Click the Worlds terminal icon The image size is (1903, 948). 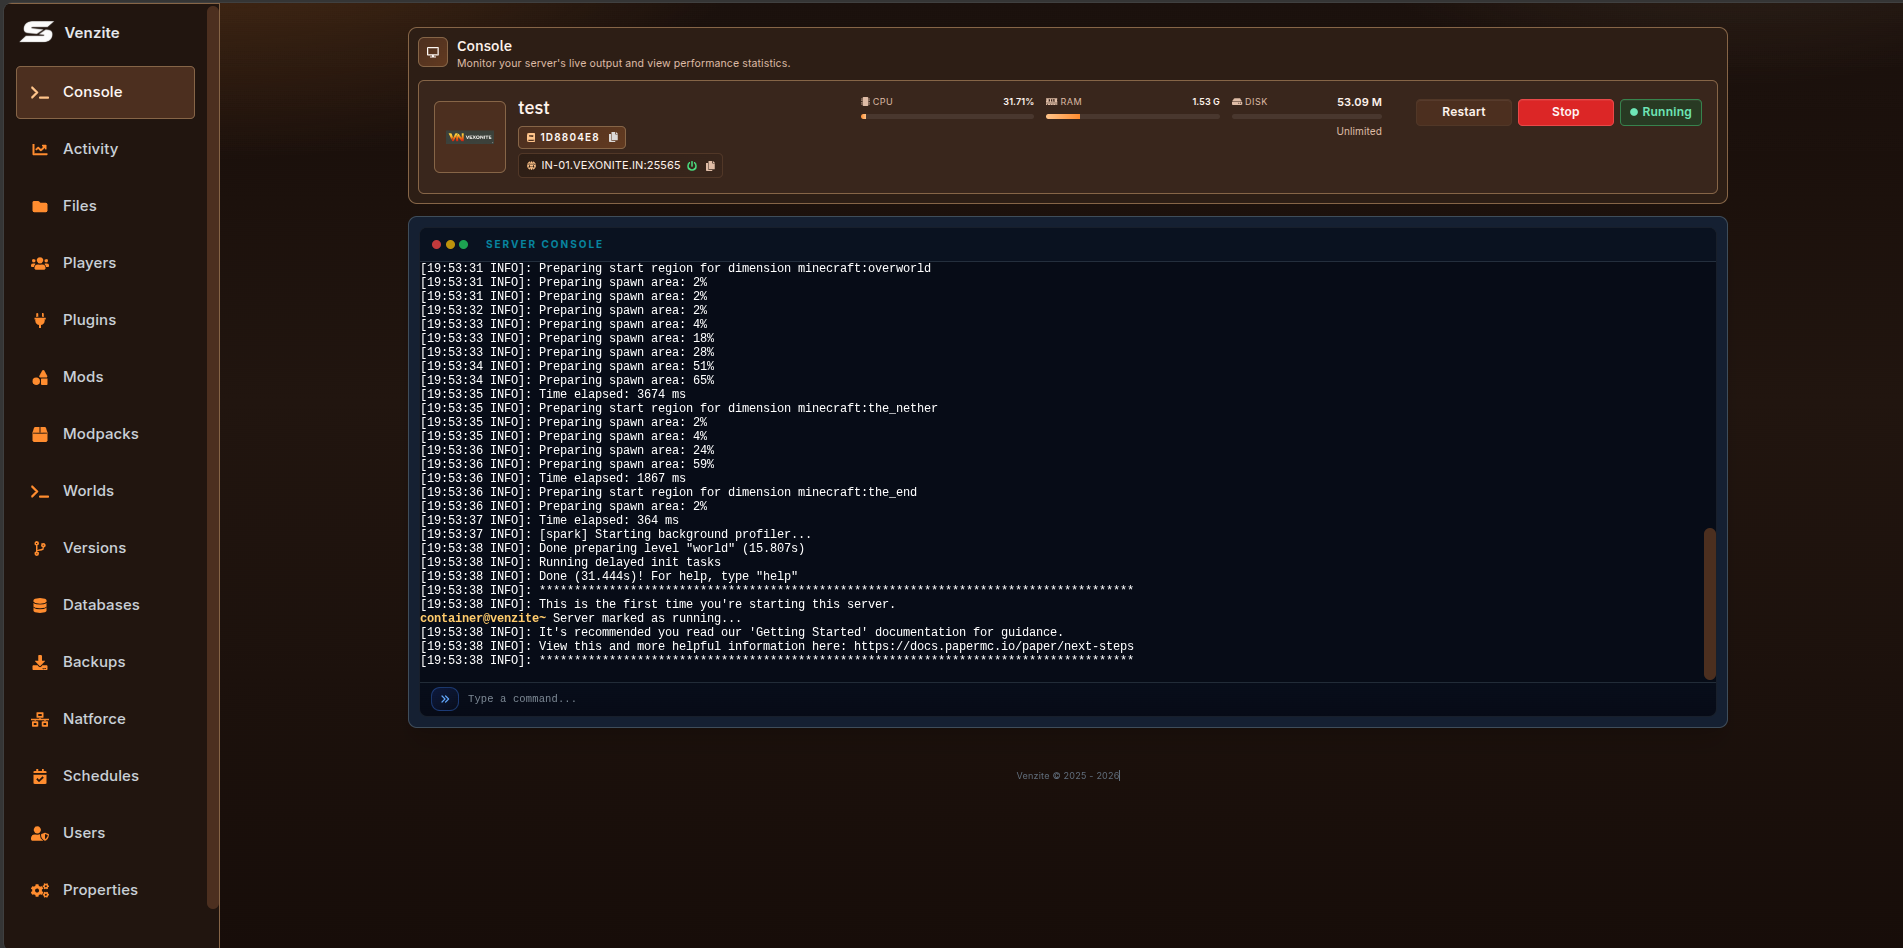click(x=40, y=491)
